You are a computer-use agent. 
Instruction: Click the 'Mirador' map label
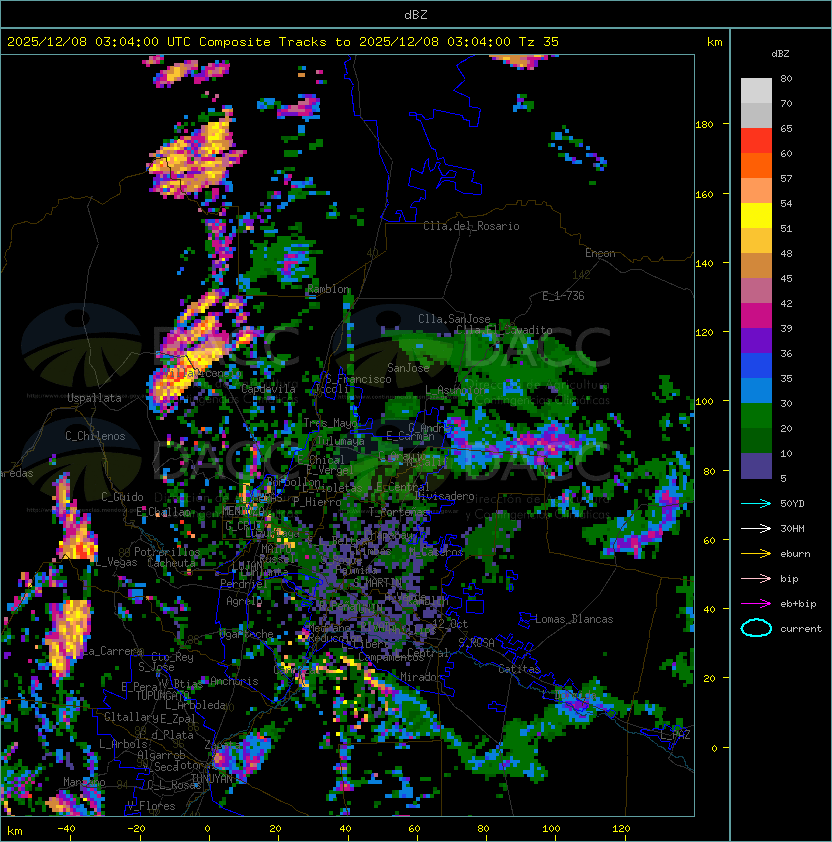[422, 677]
